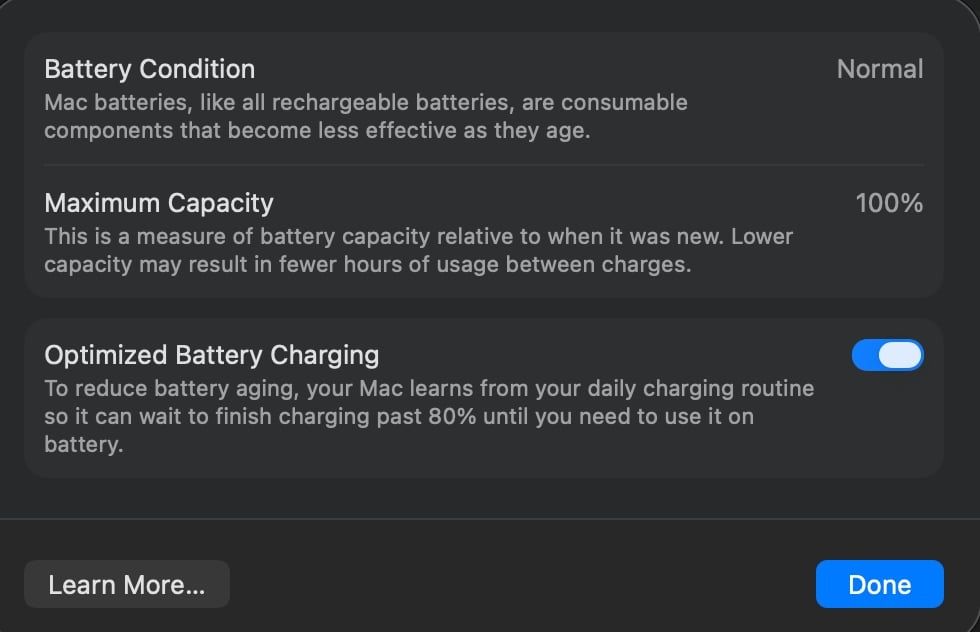This screenshot has height=632, width=980.
Task: Click the Optimized Battery Charging heading
Action: coord(212,355)
